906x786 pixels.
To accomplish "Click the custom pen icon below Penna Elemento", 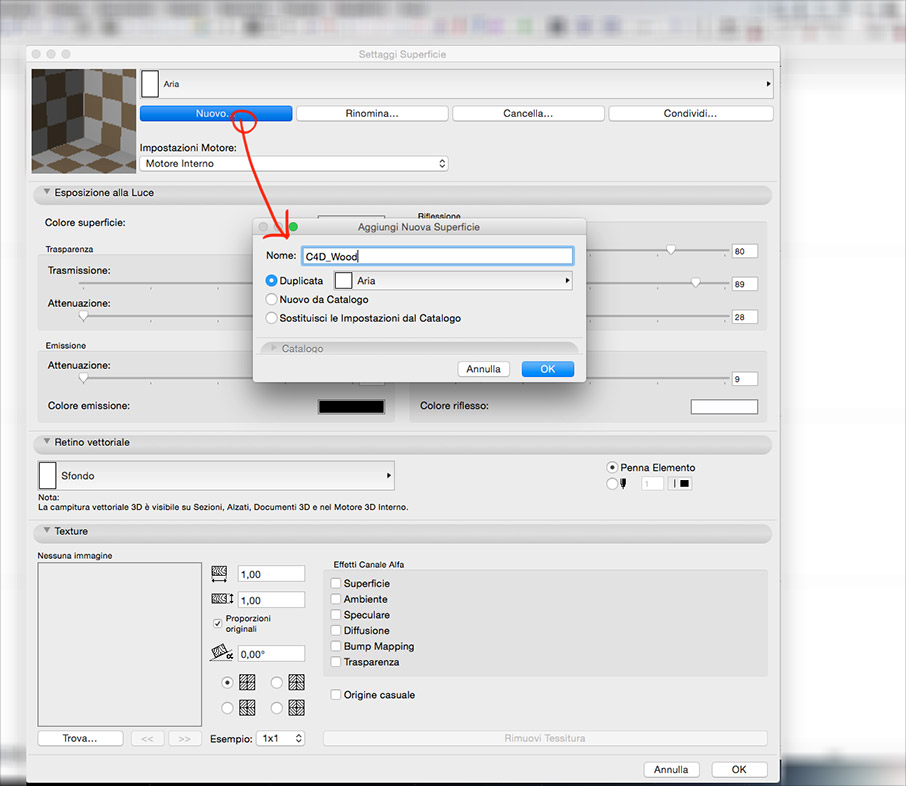I will (621, 484).
